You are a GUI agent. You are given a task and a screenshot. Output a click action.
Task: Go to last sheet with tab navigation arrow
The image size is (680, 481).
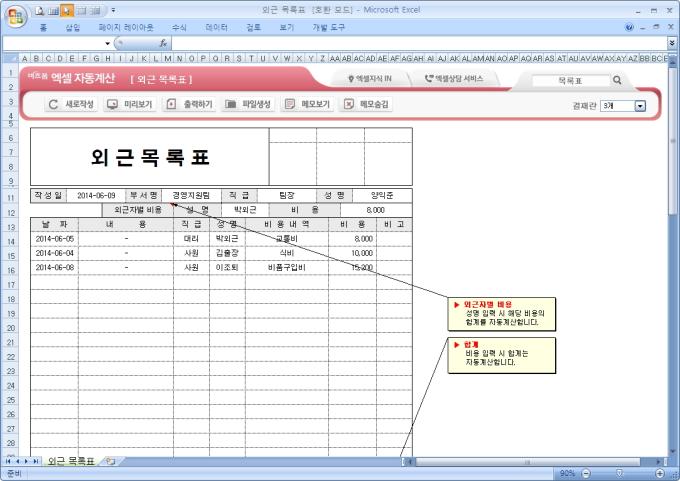click(x=36, y=461)
